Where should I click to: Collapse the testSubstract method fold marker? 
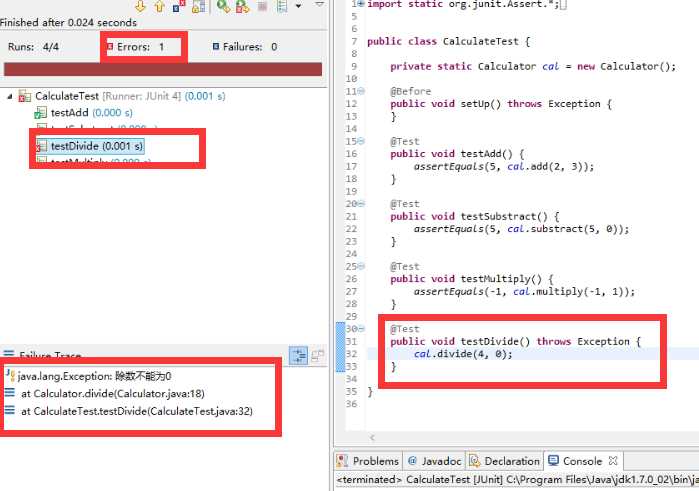tap(361, 204)
